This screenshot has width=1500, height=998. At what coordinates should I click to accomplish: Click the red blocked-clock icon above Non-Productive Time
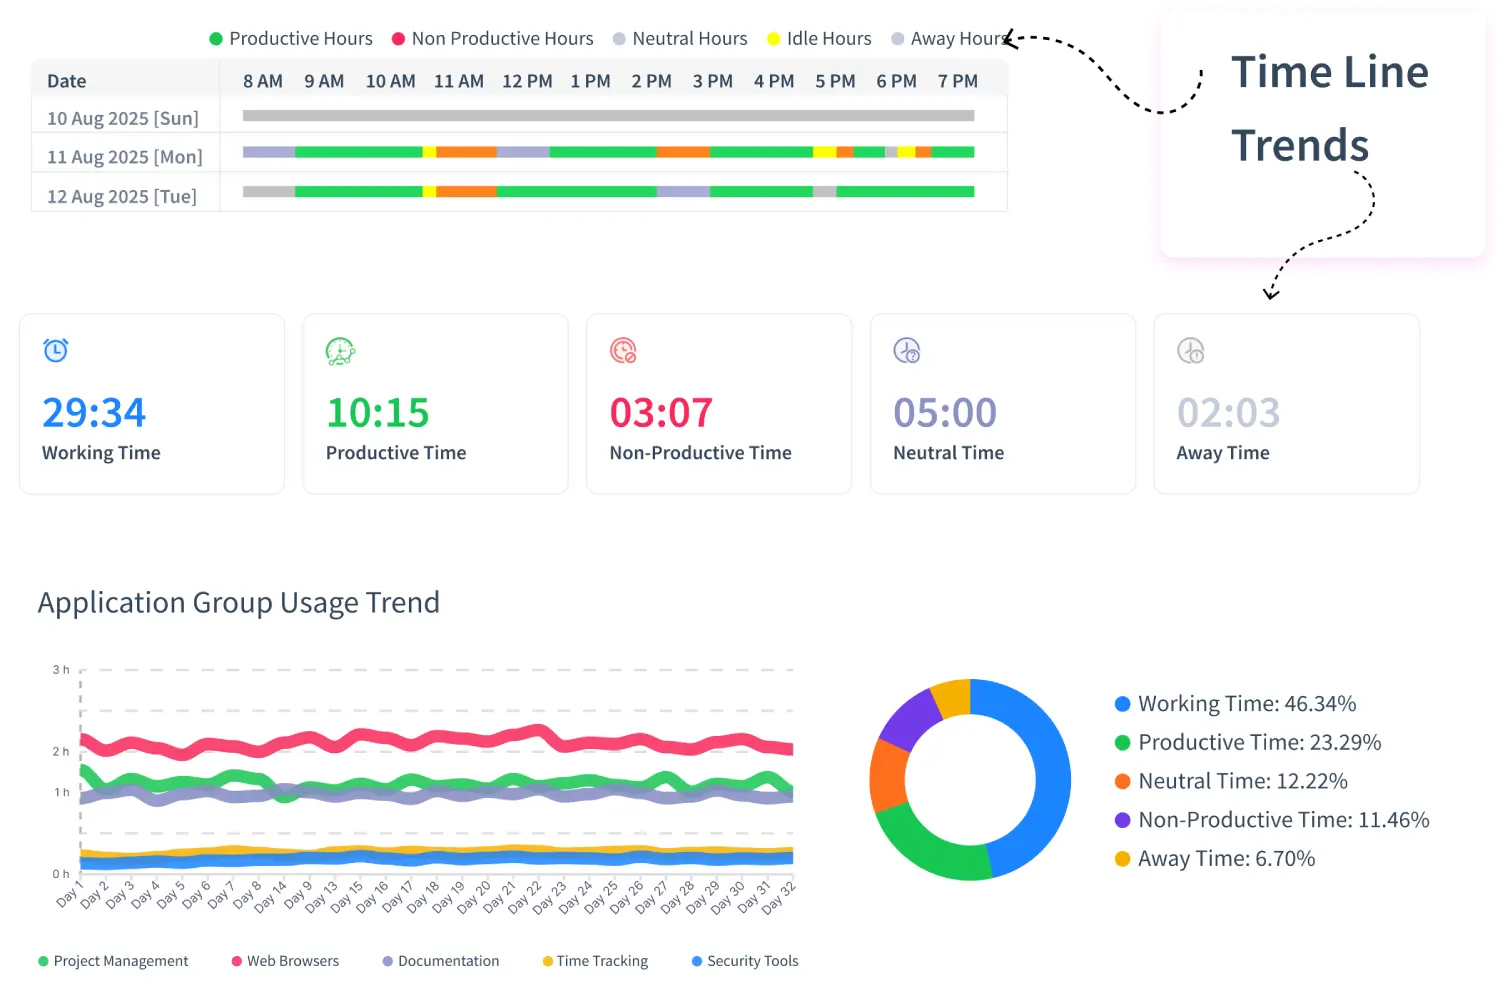click(624, 350)
